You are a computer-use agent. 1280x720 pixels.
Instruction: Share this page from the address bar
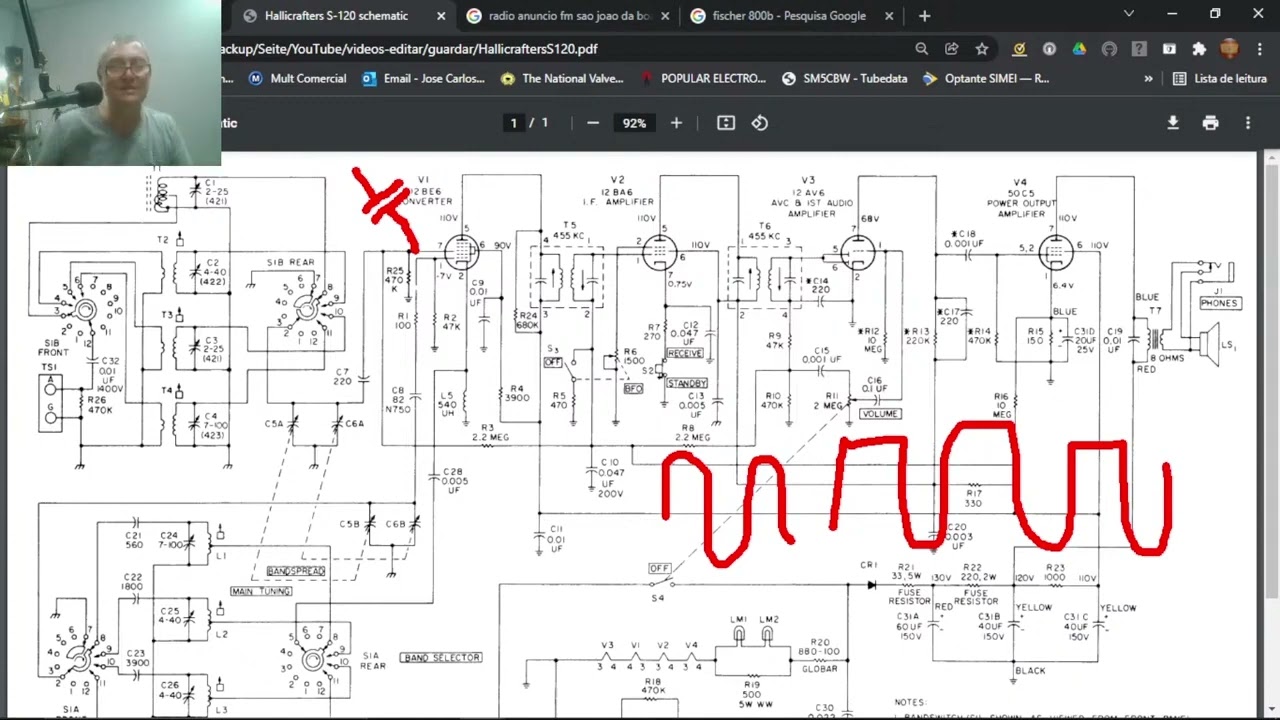[952, 49]
